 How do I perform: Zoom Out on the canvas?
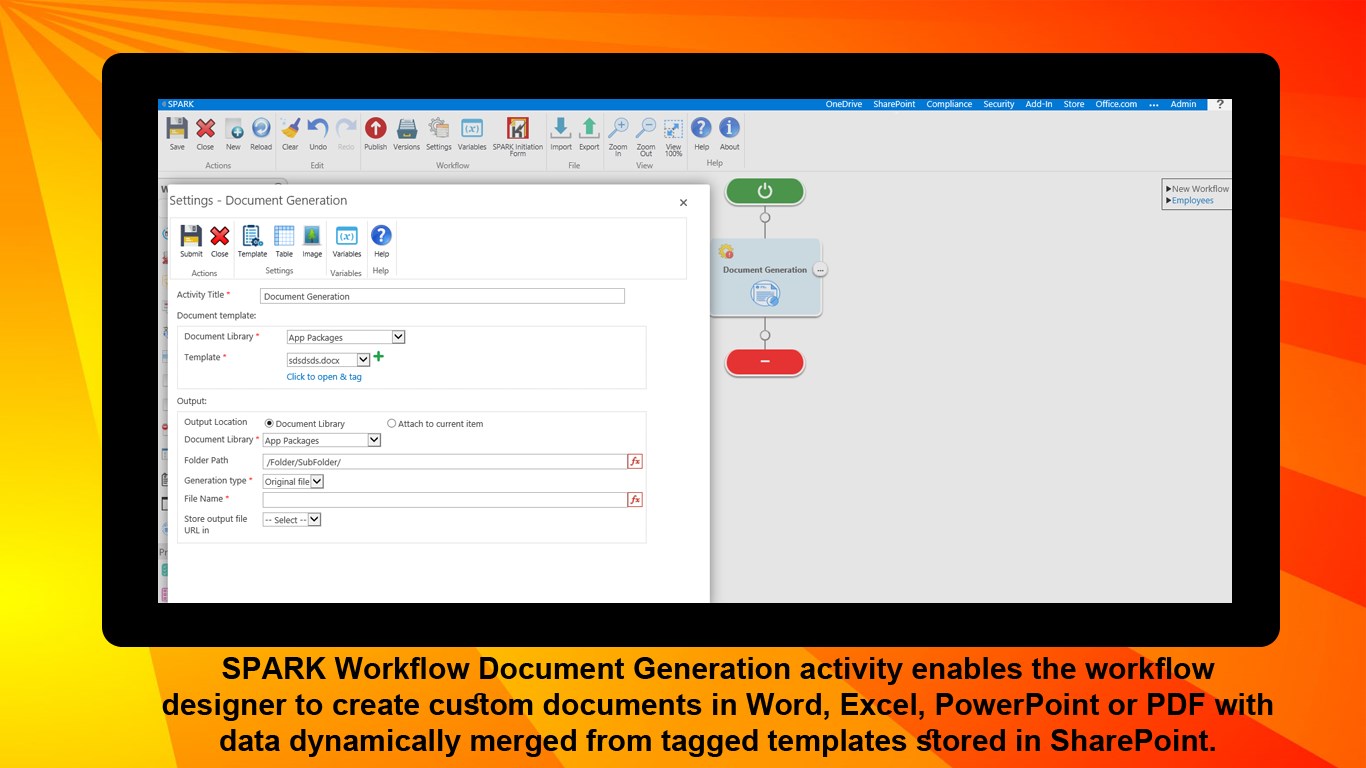pos(646,136)
